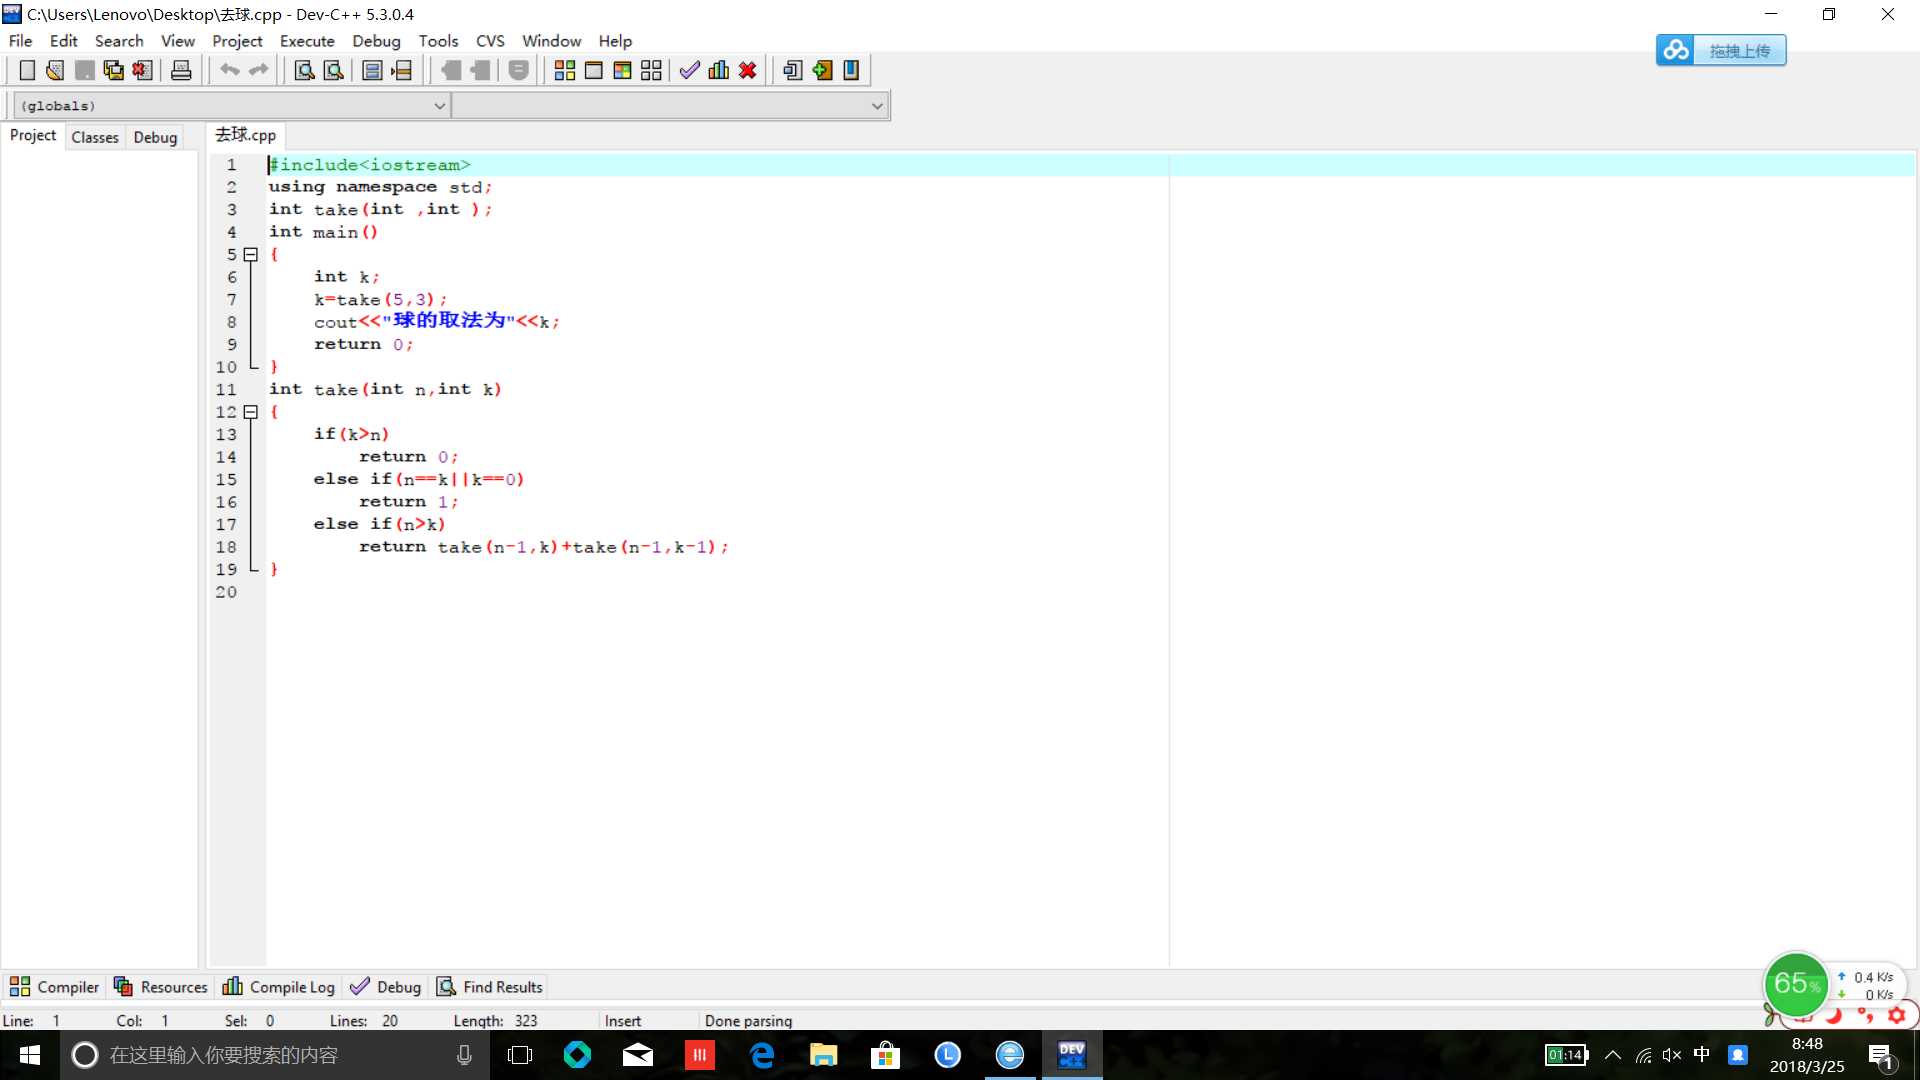The width and height of the screenshot is (1920, 1080).
Task: Open the (globals) scope dropdown
Action: (230, 106)
